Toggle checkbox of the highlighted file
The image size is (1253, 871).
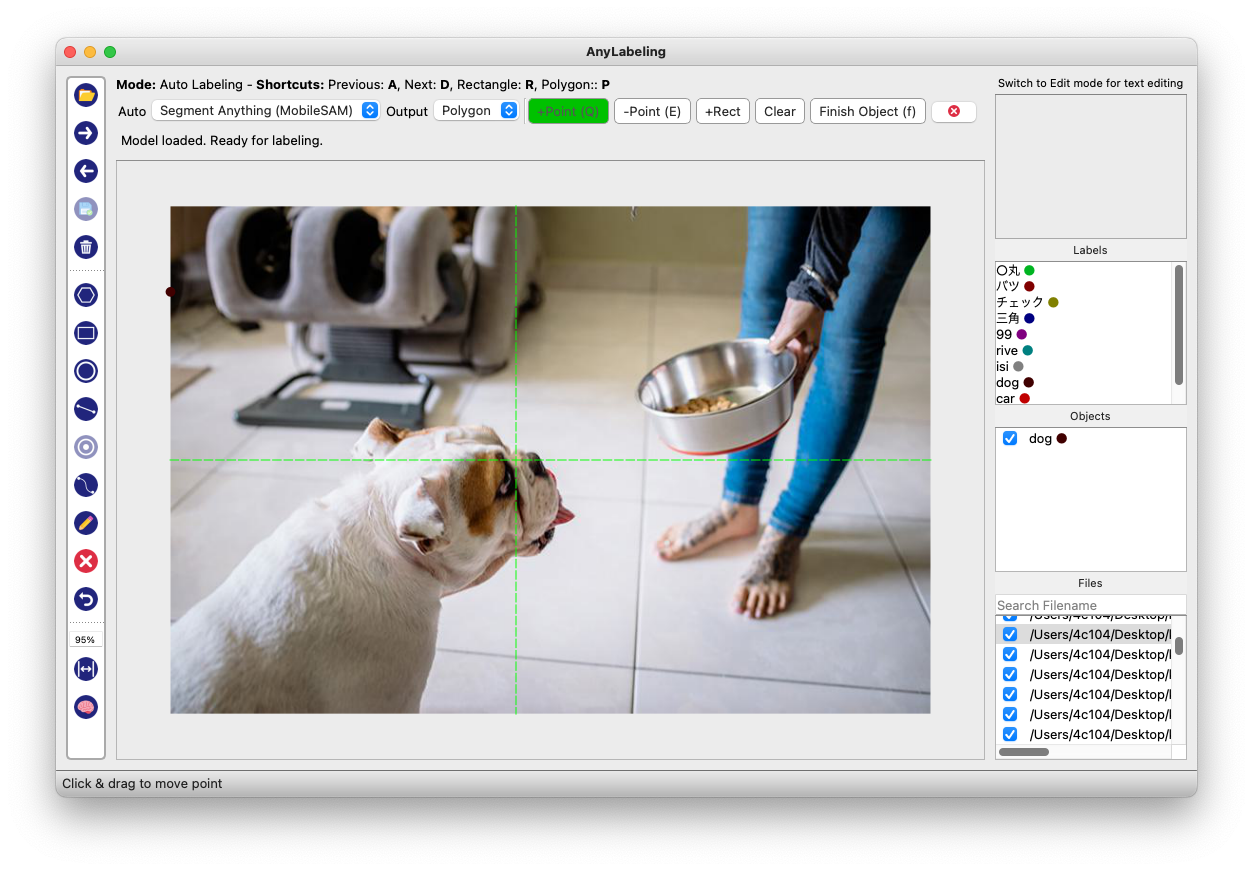point(1010,635)
